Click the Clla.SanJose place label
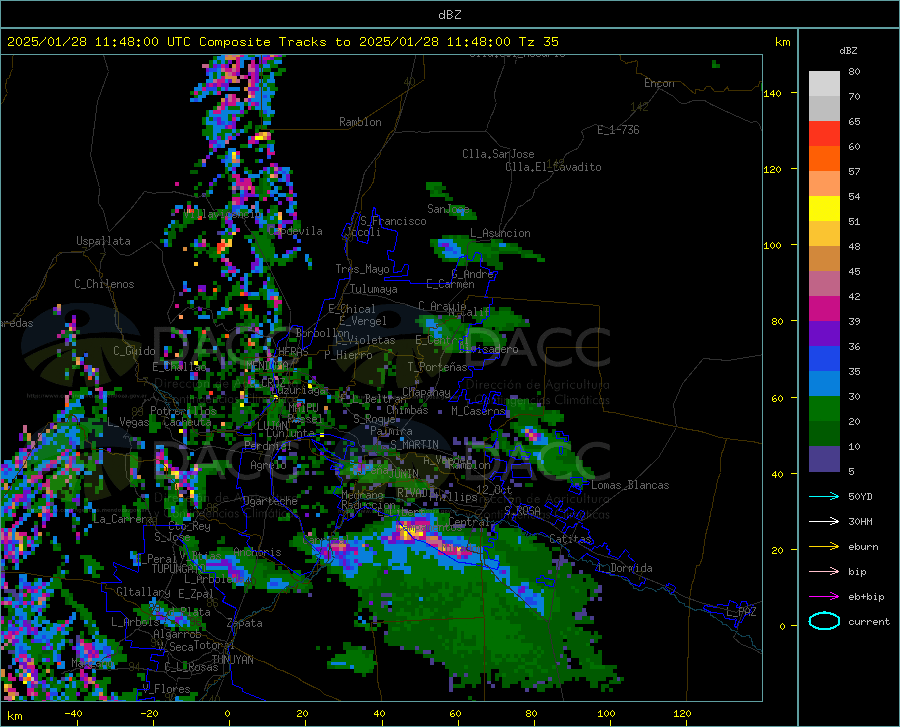 (498, 154)
